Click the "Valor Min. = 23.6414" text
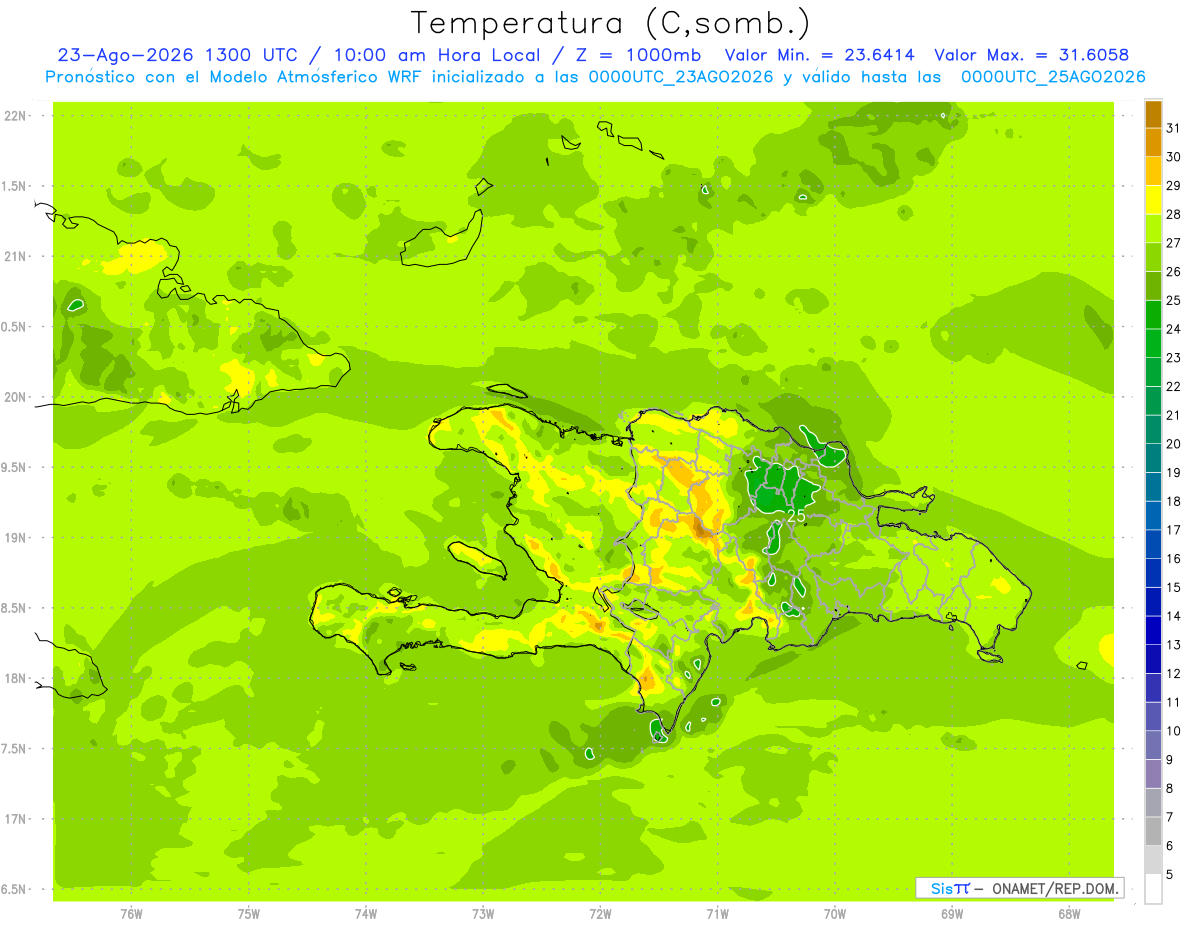This screenshot has width=1200, height=927. pyautogui.click(x=819, y=55)
